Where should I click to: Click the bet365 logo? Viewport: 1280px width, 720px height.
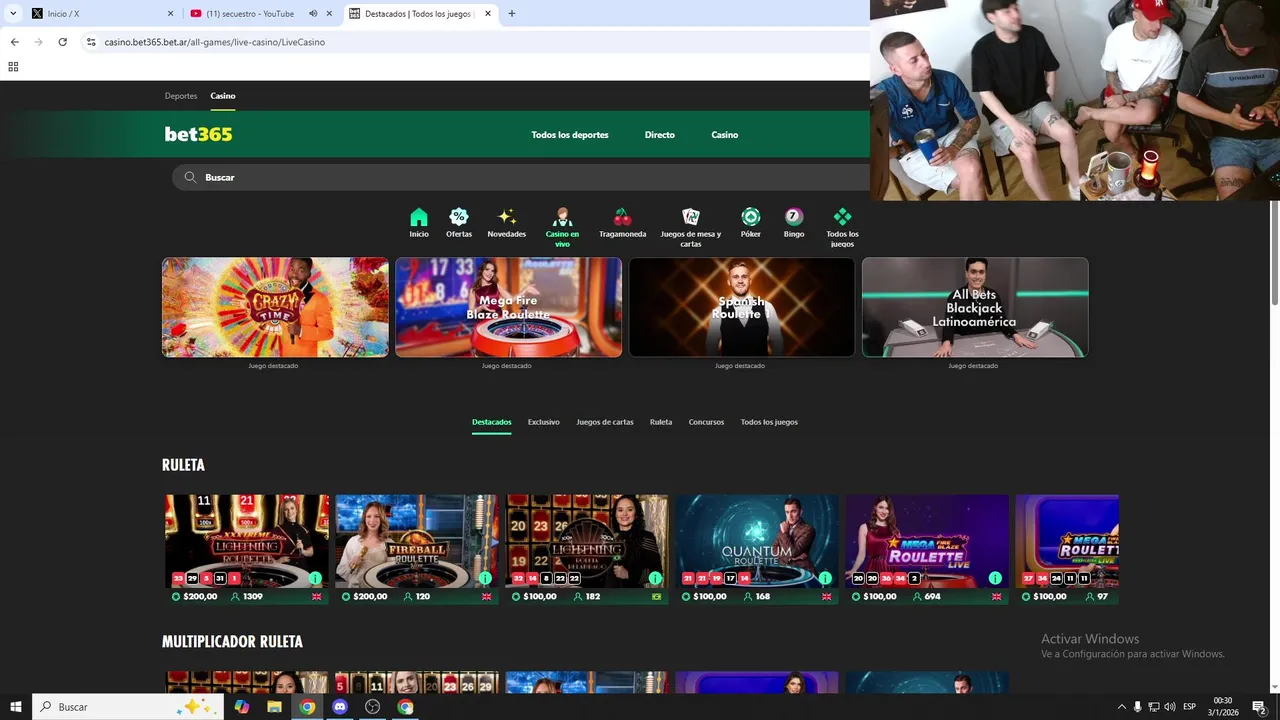coord(198,134)
